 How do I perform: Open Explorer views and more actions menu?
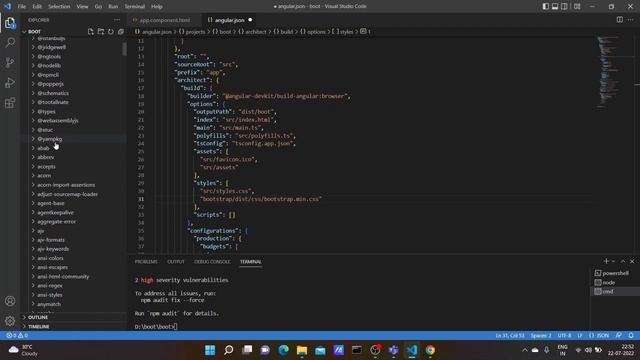[117, 20]
